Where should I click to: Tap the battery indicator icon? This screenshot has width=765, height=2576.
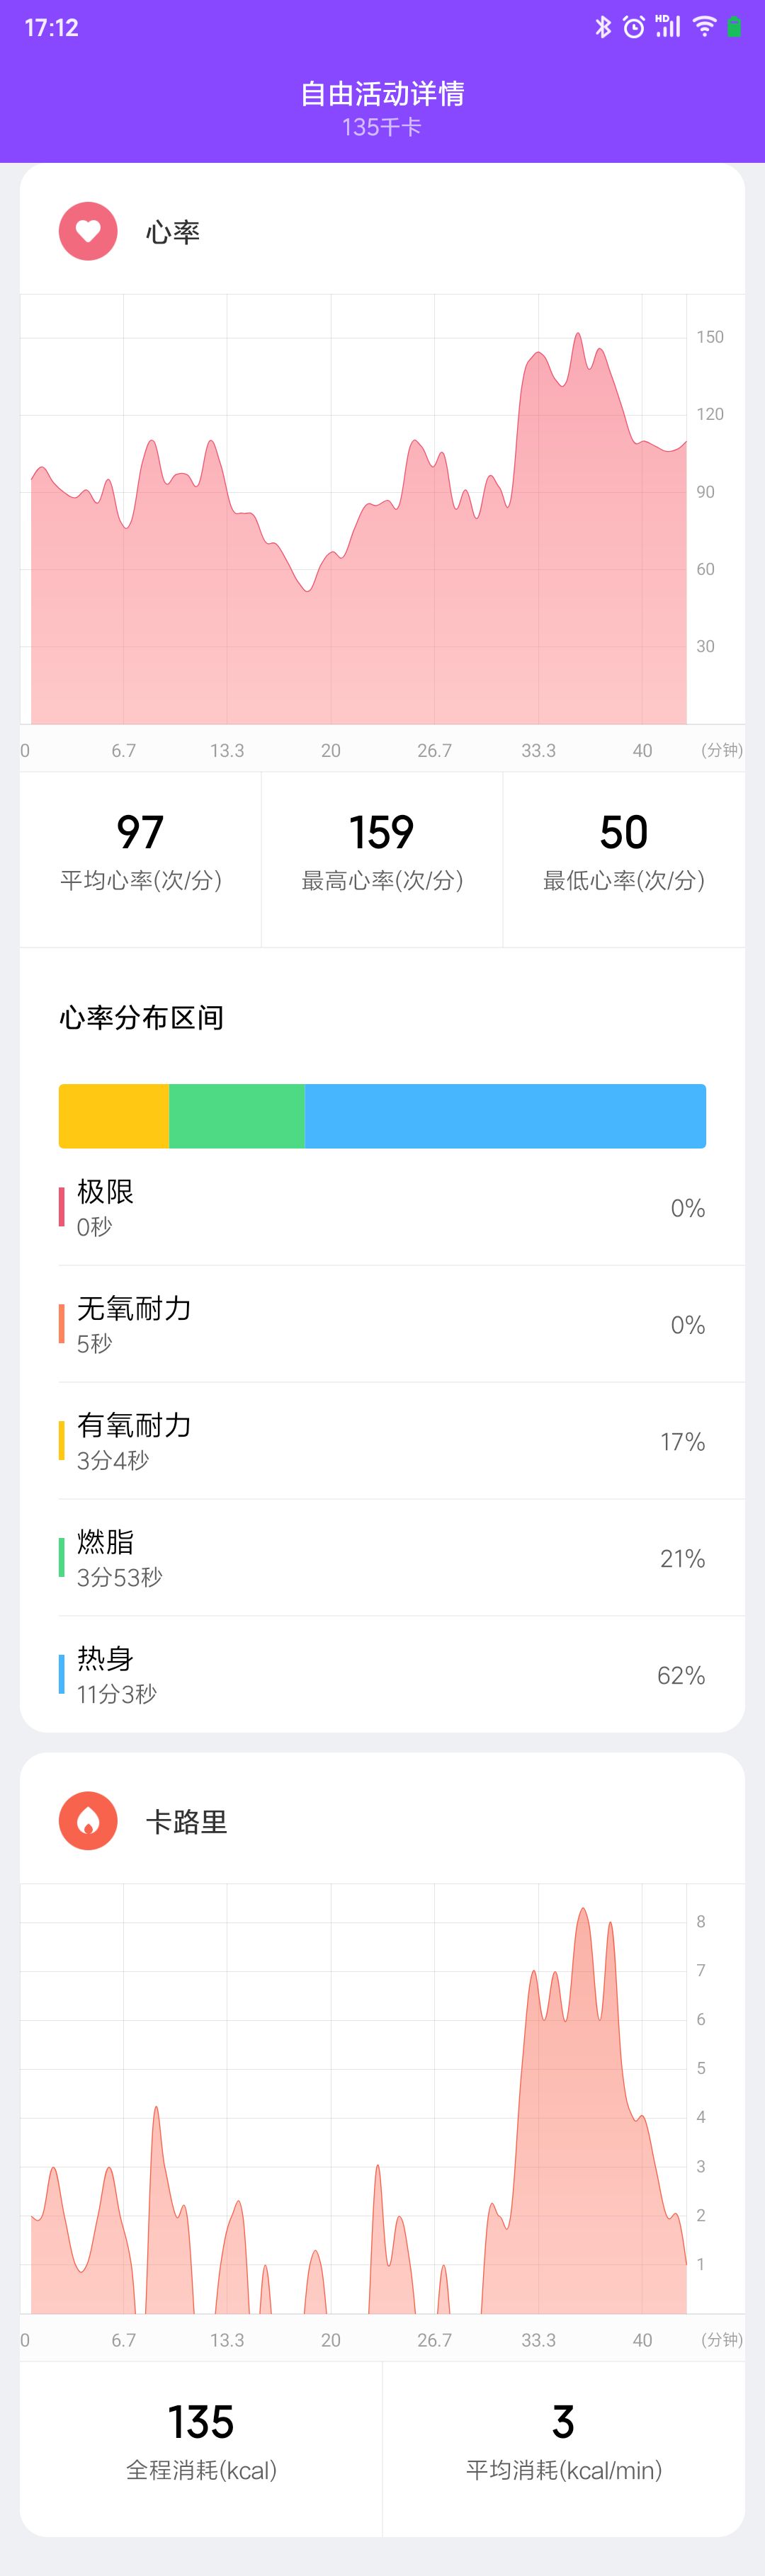coord(735,28)
